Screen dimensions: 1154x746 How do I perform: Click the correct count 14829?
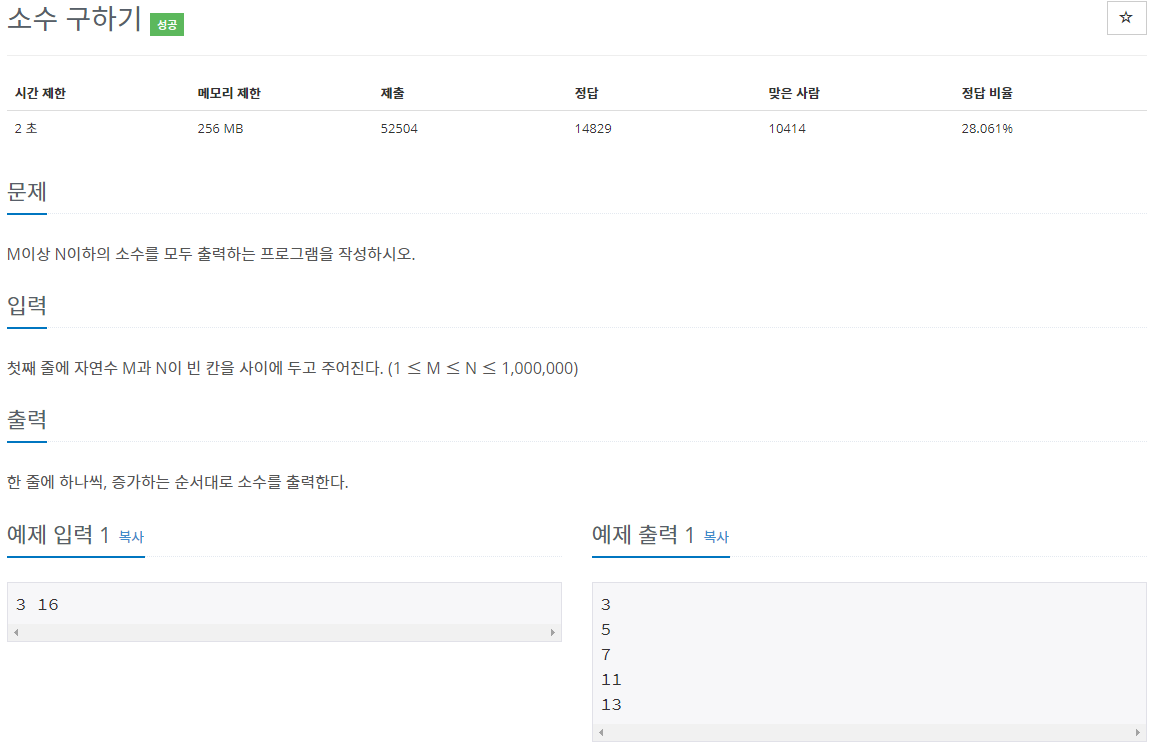click(x=593, y=128)
